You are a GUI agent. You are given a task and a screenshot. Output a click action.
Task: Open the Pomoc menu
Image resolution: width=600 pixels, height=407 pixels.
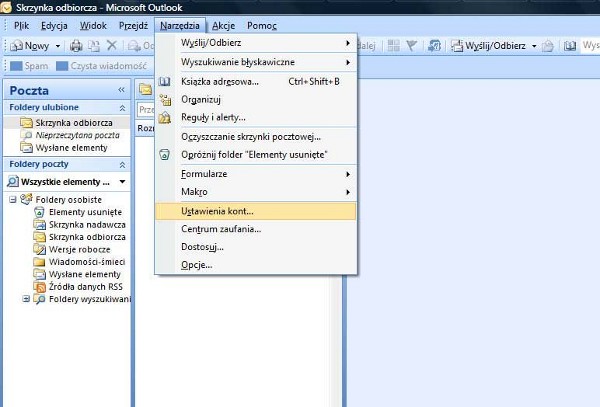(262, 26)
